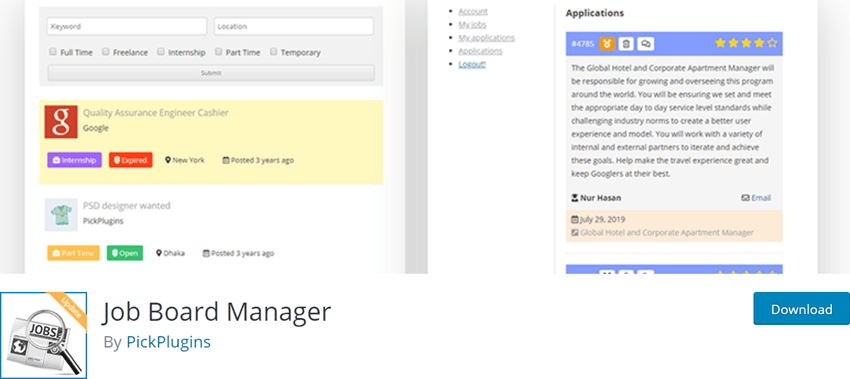Enable the Internship filter checkbox
This screenshot has width=850, height=379.
(x=160, y=52)
